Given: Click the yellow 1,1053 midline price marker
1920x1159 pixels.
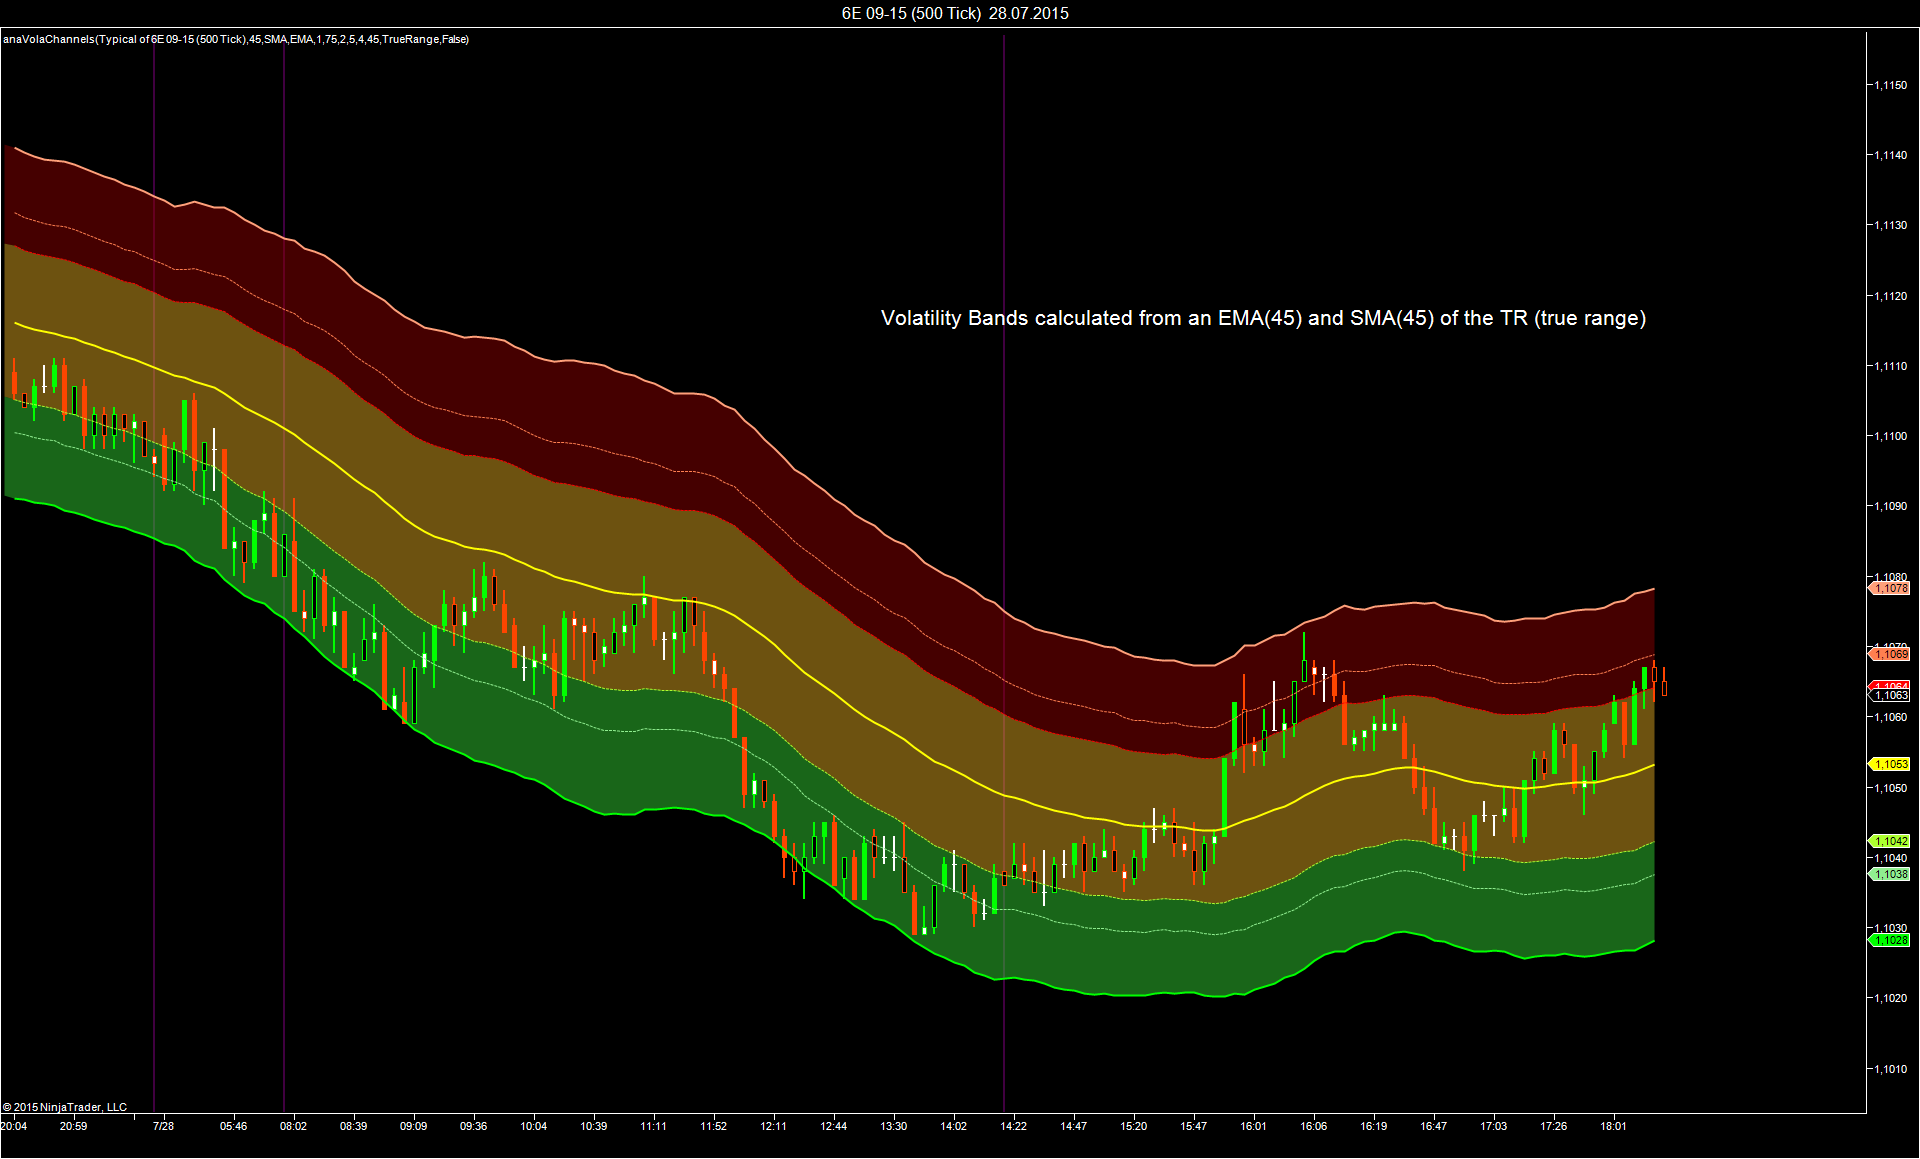Looking at the screenshot, I should (1890, 764).
